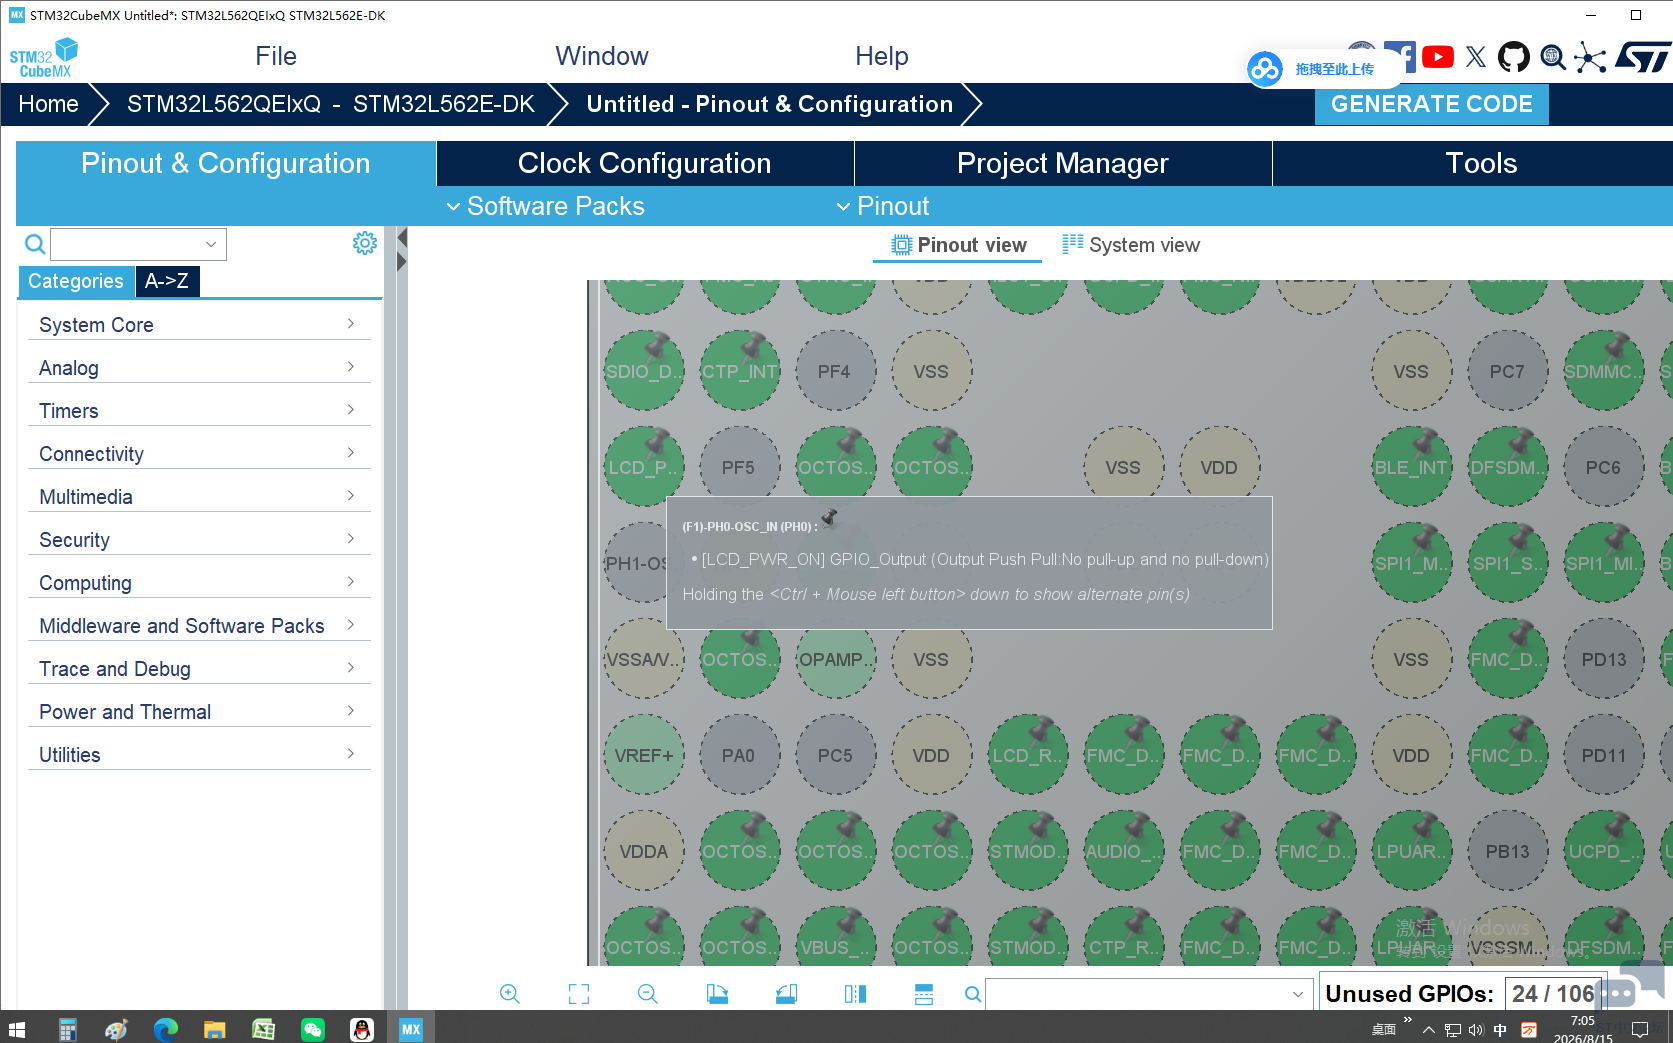Viewport: 1673px width, 1043px height.
Task: Open the X (Twitter) social icon
Action: click(x=1476, y=57)
